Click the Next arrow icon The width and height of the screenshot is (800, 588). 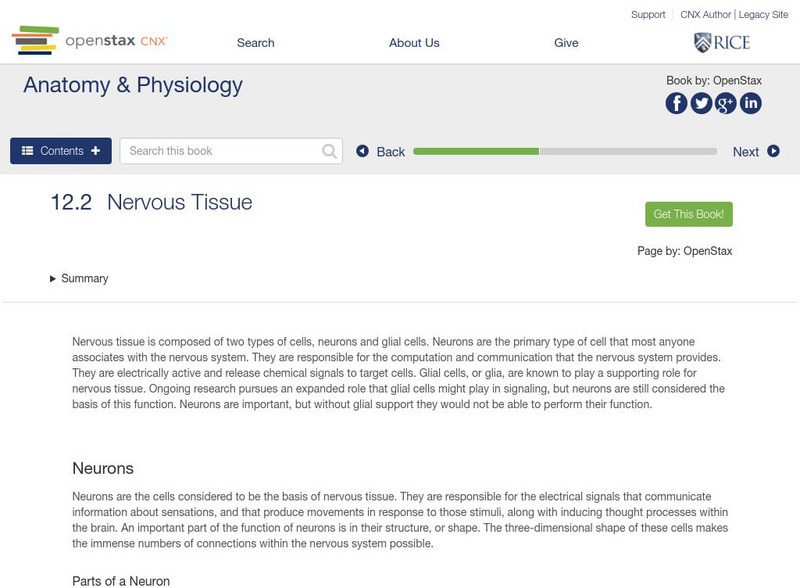point(773,151)
